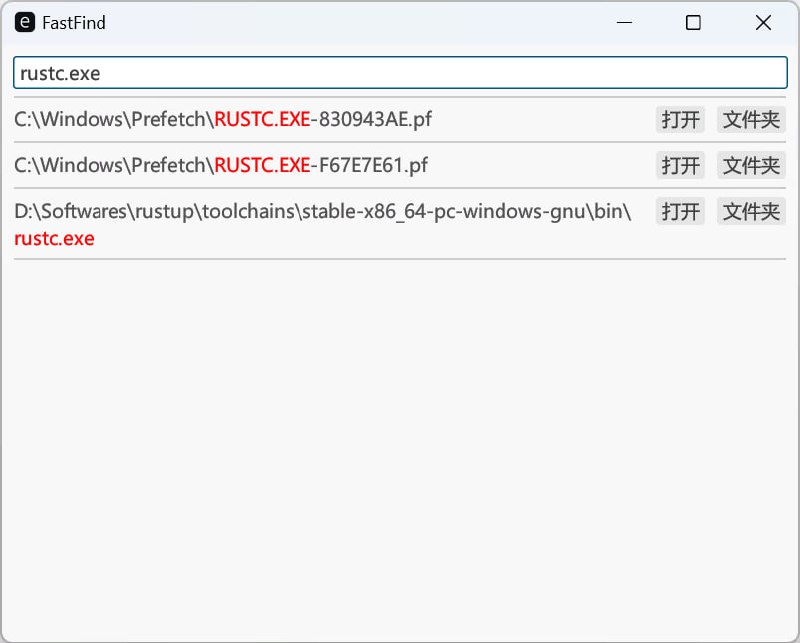Click the blank title bar area beside FastFind
The height and width of the screenshot is (643, 800).
pyautogui.click(x=350, y=22)
